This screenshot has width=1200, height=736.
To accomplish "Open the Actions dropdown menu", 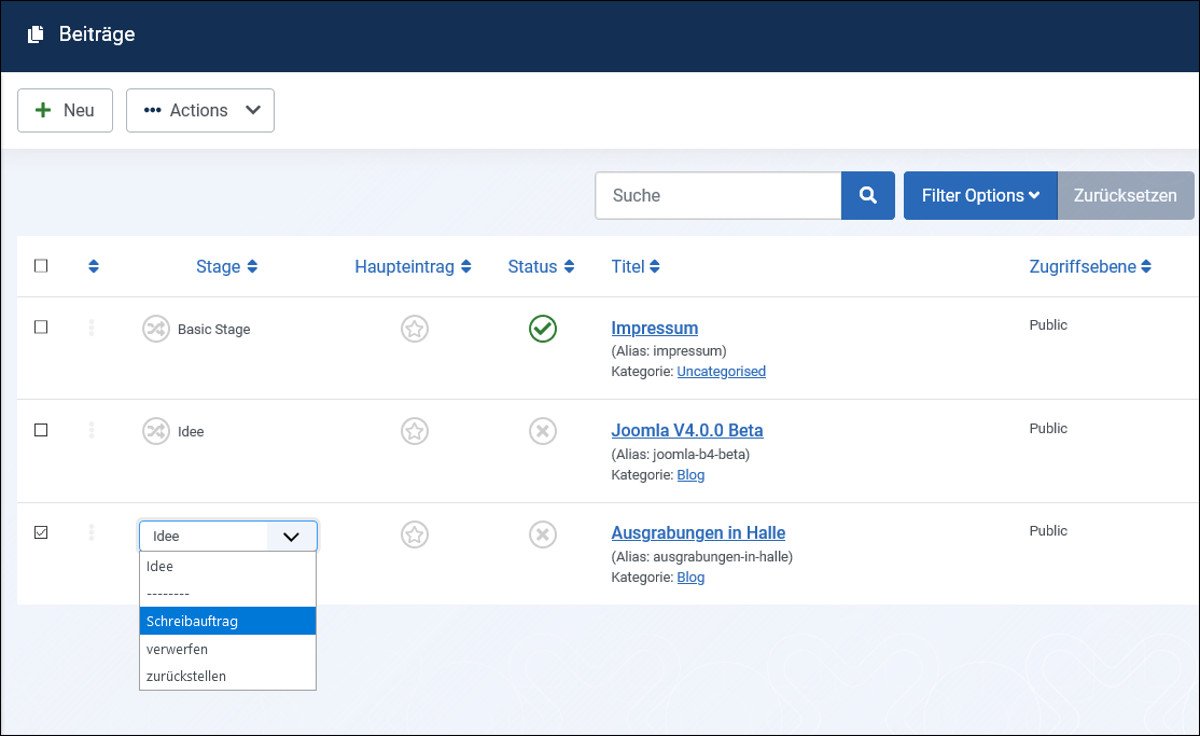I will pos(200,110).
